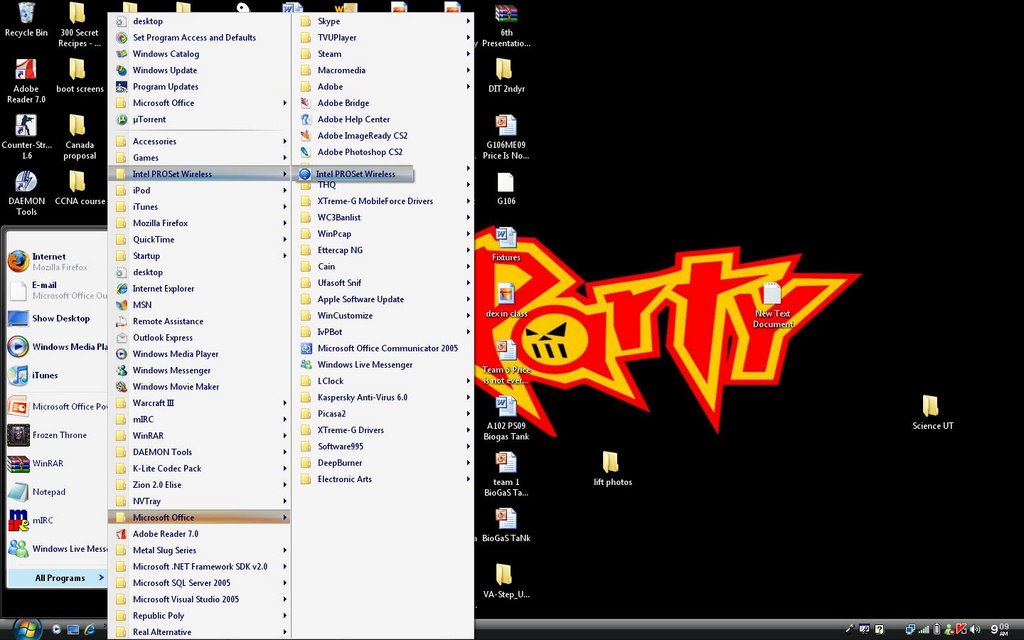Click the Internet Explorer quick launch icon

89,630
